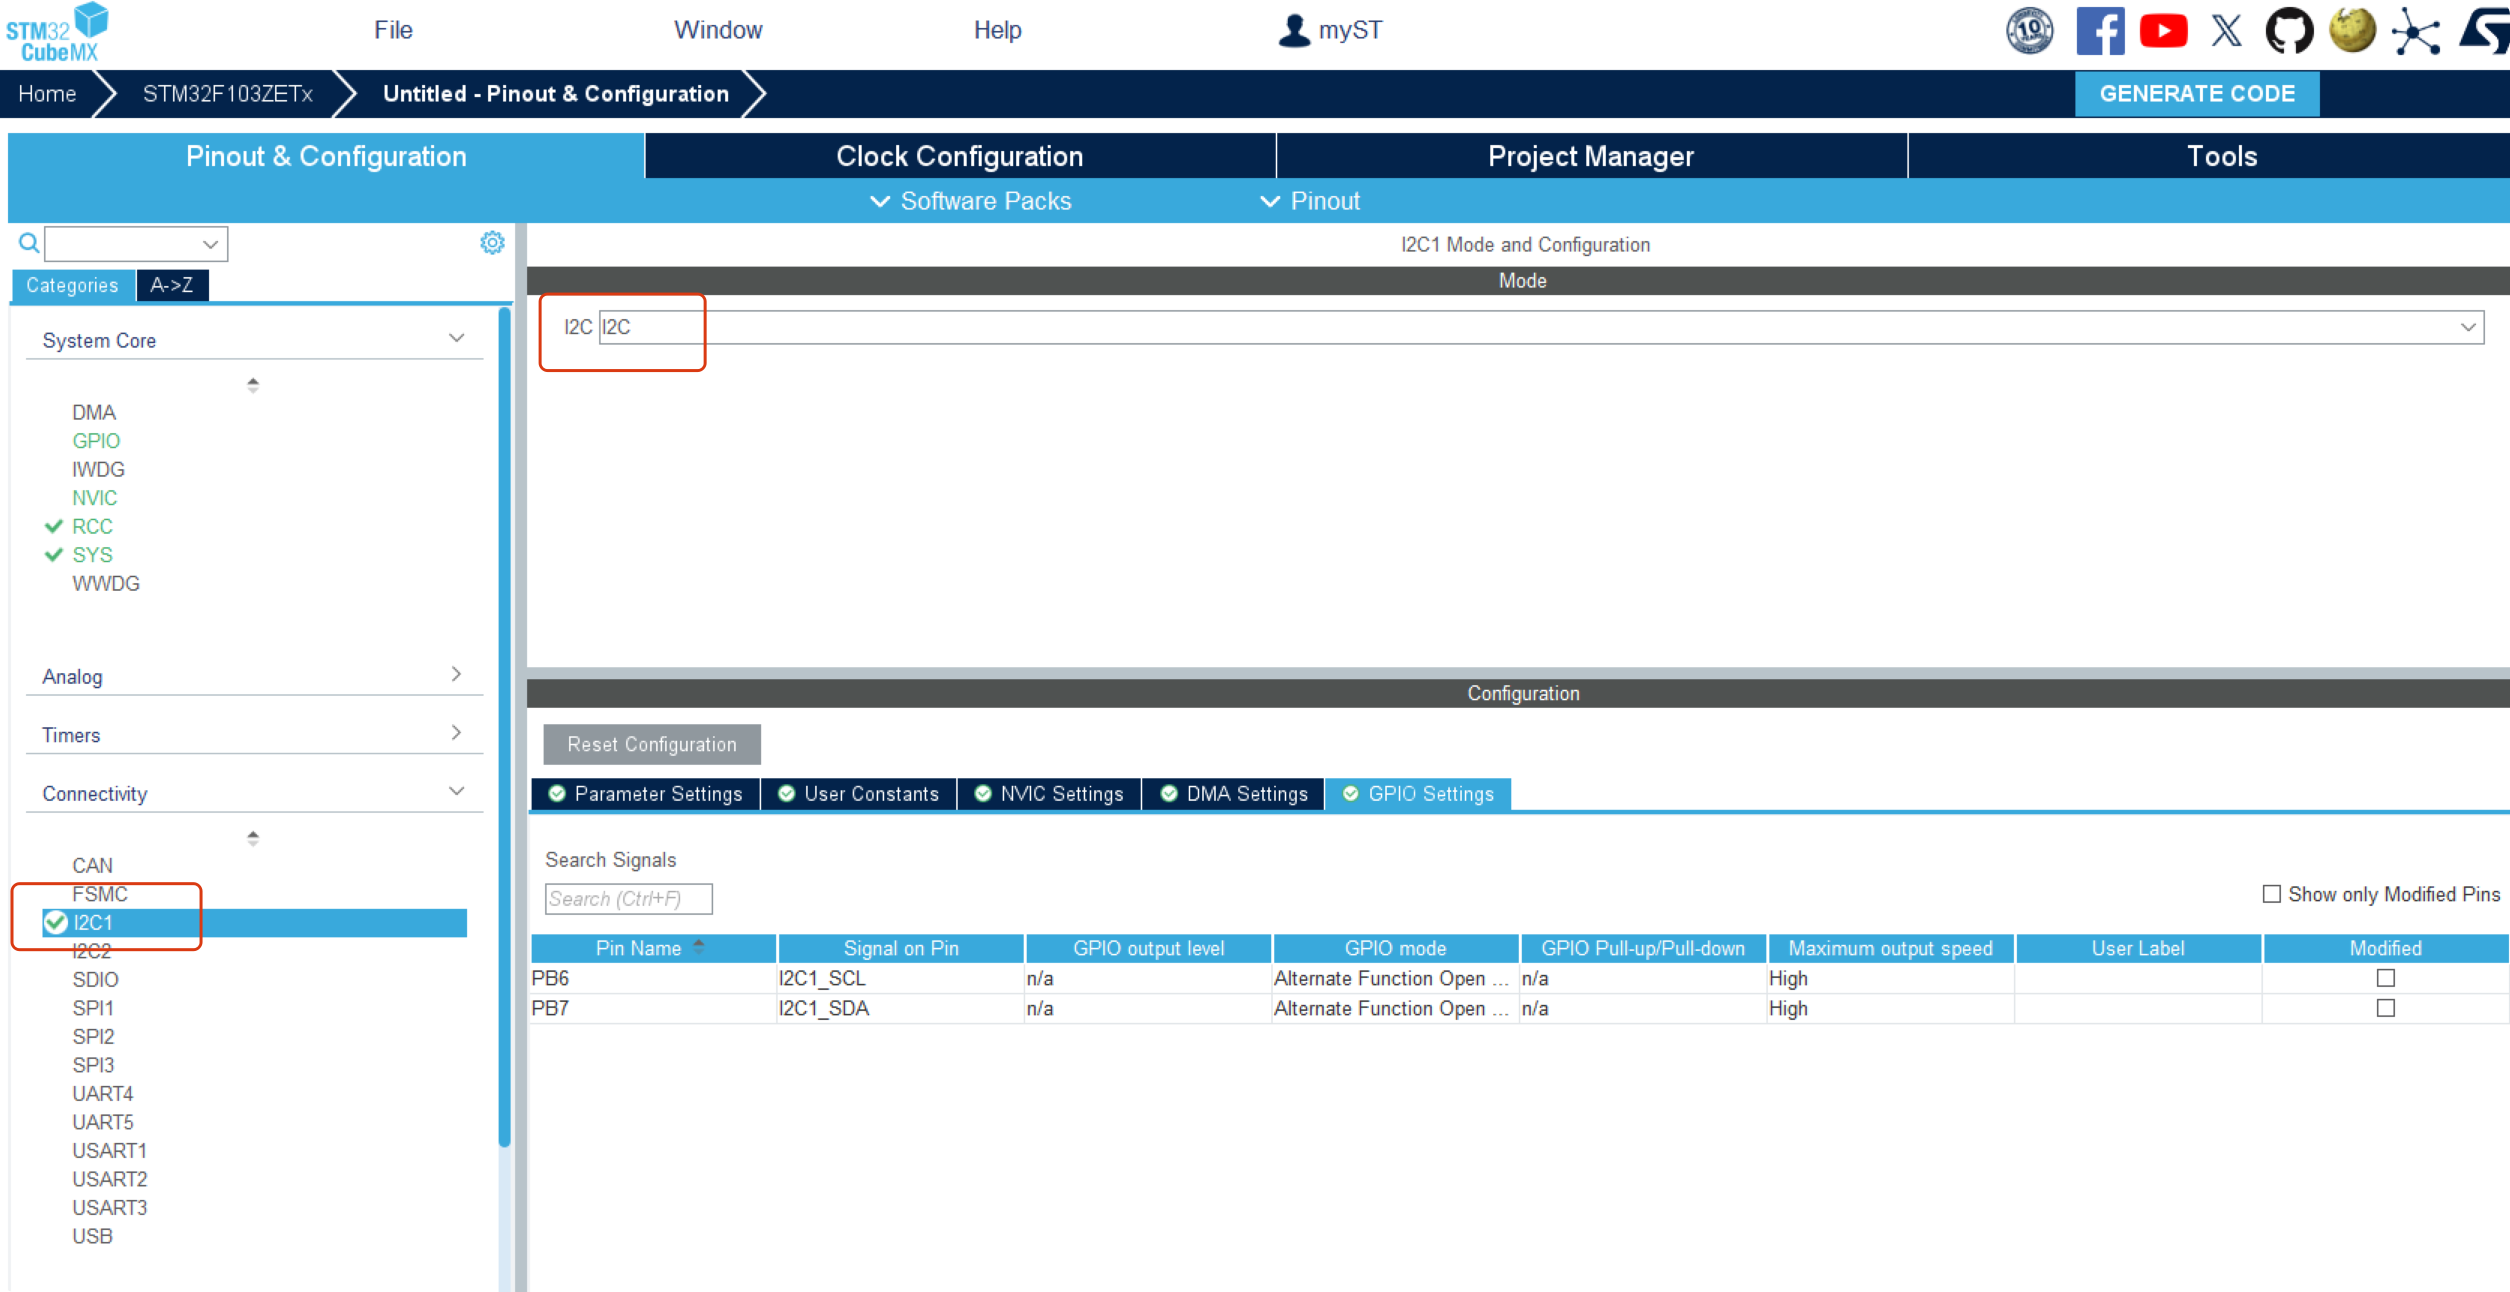Image resolution: width=2510 pixels, height=1292 pixels.
Task: Open the YouTube icon link
Action: (x=2163, y=30)
